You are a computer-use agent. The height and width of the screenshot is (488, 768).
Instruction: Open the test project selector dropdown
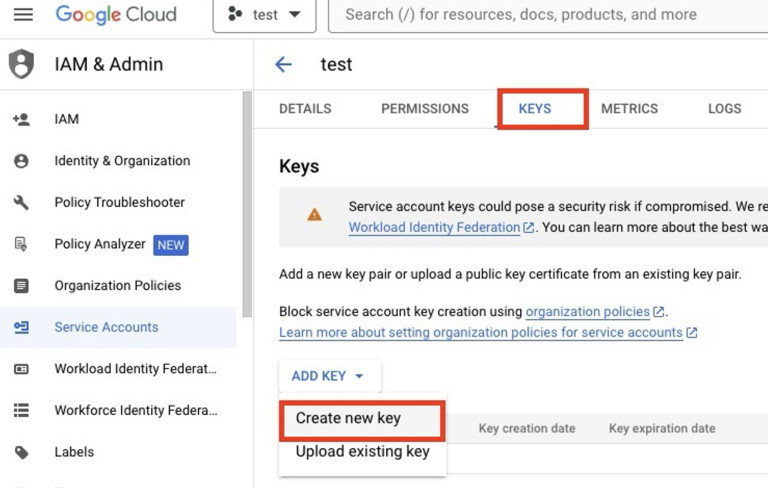[264, 15]
